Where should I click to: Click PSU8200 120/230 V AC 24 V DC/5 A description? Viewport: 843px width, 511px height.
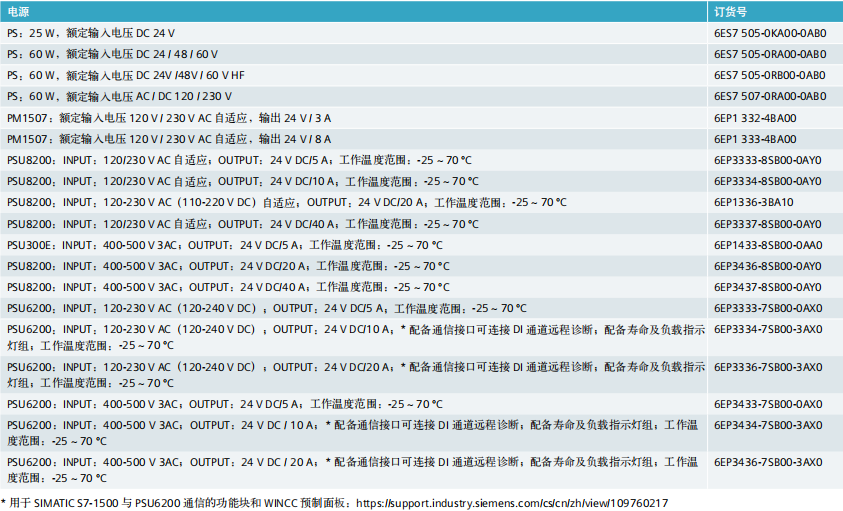click(239, 160)
